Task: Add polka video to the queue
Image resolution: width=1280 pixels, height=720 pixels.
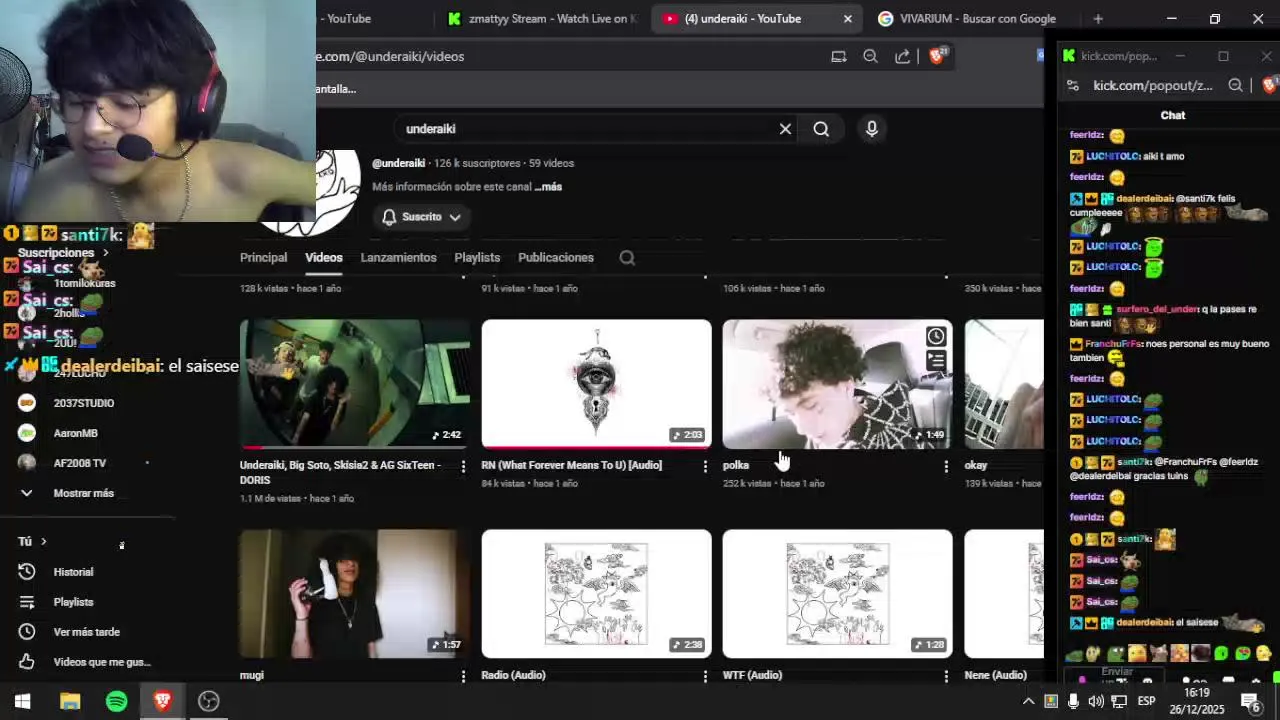Action: [936, 361]
